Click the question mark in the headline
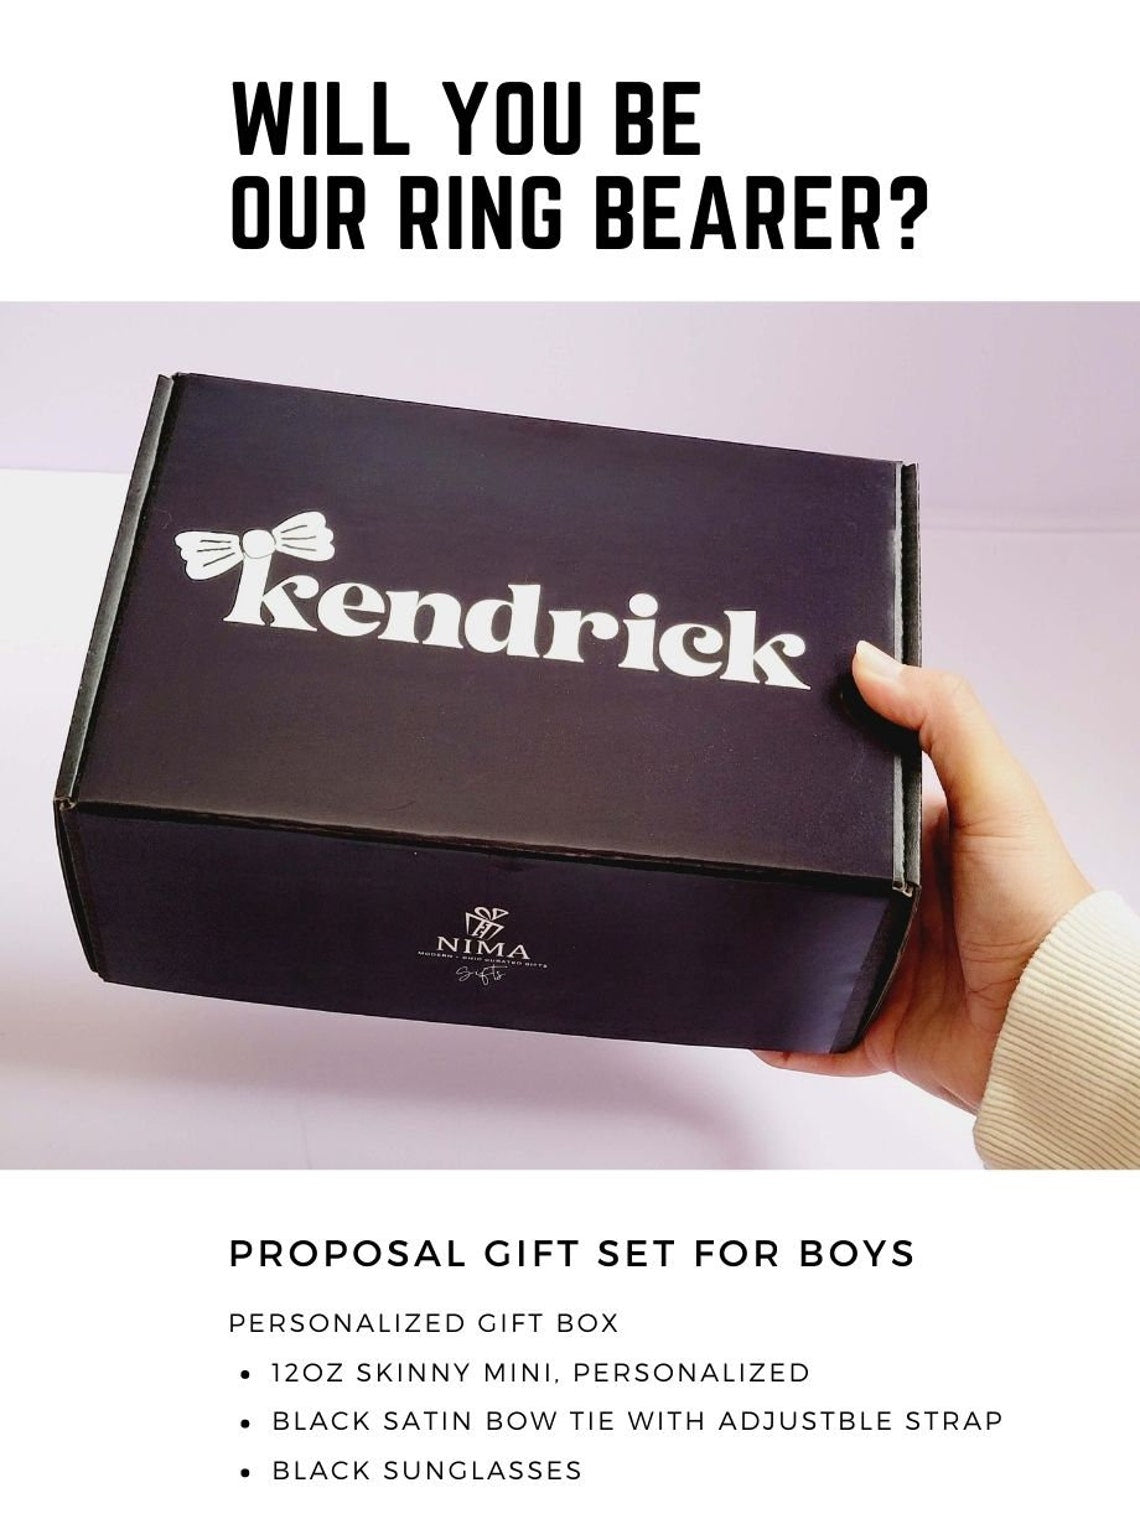 point(896,213)
